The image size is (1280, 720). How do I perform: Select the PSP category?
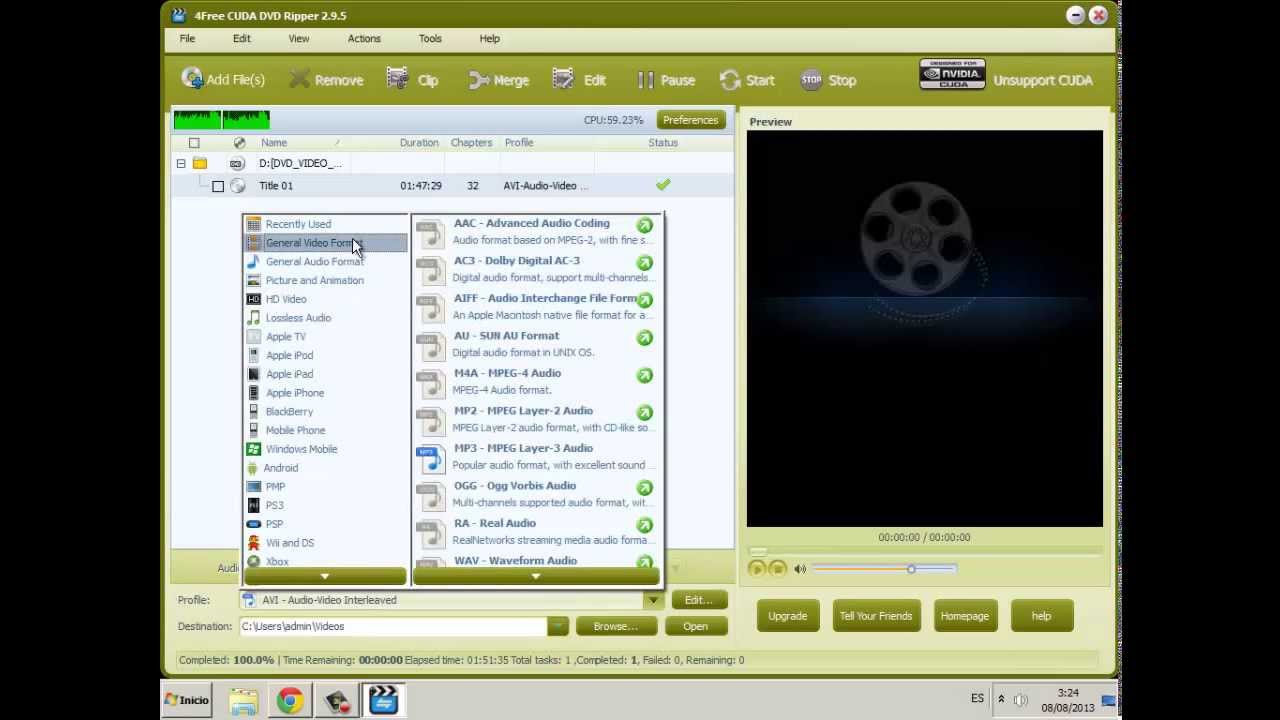point(326,524)
